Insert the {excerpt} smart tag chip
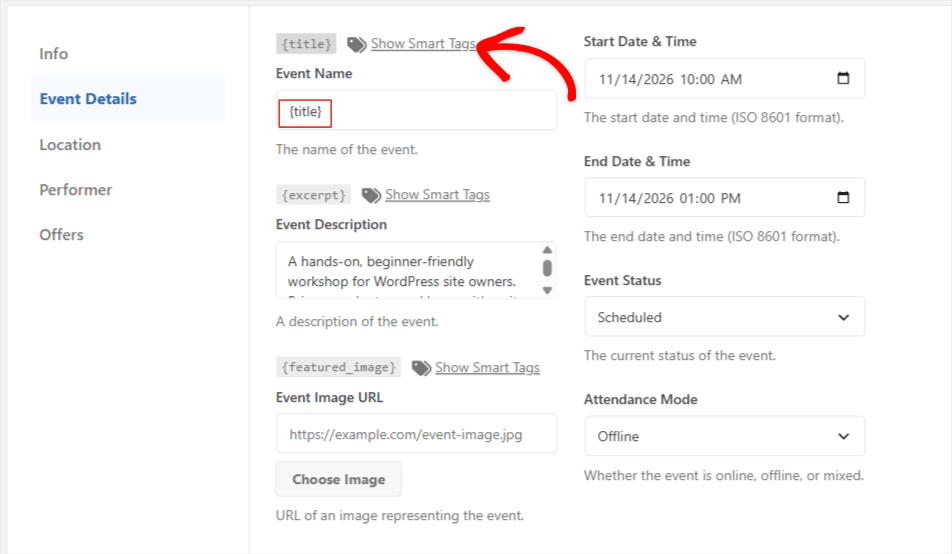The width and height of the screenshot is (952, 554). pos(313,195)
